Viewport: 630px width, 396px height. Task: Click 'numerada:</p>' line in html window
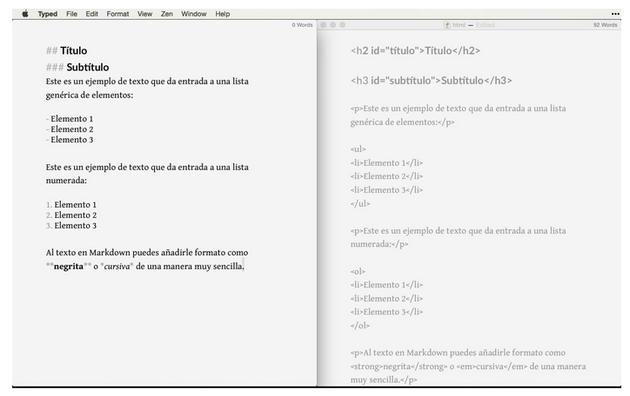click(379, 244)
